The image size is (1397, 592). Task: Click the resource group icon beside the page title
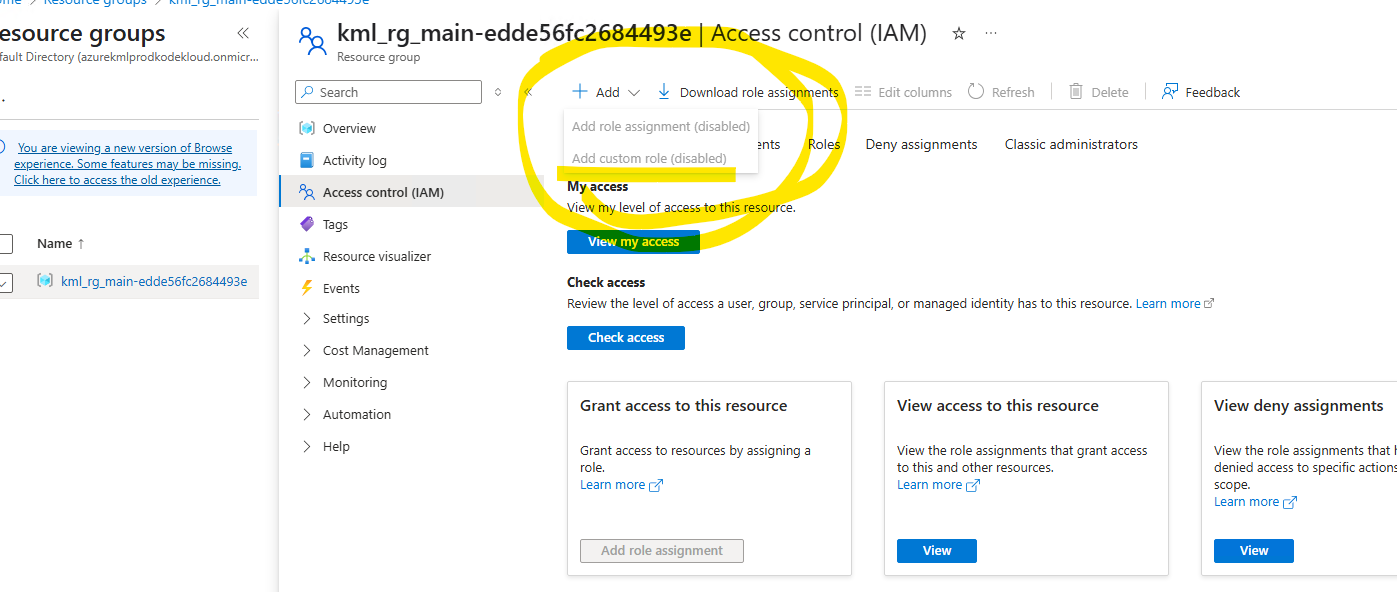312,40
